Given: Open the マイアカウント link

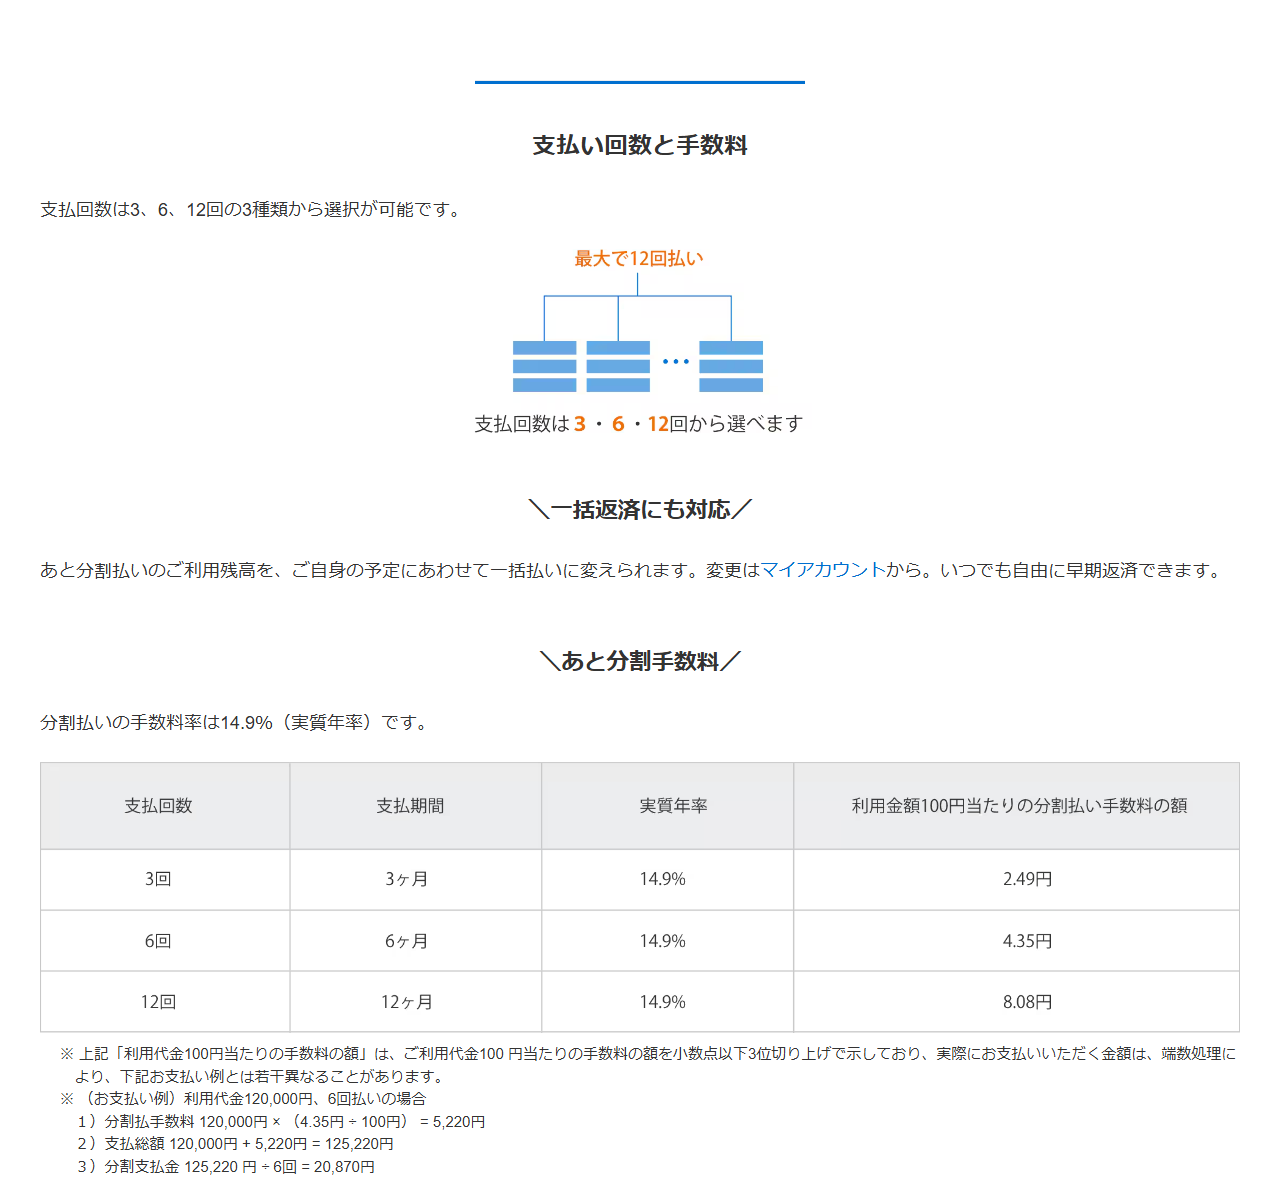Looking at the screenshot, I should pyautogui.click(x=823, y=570).
